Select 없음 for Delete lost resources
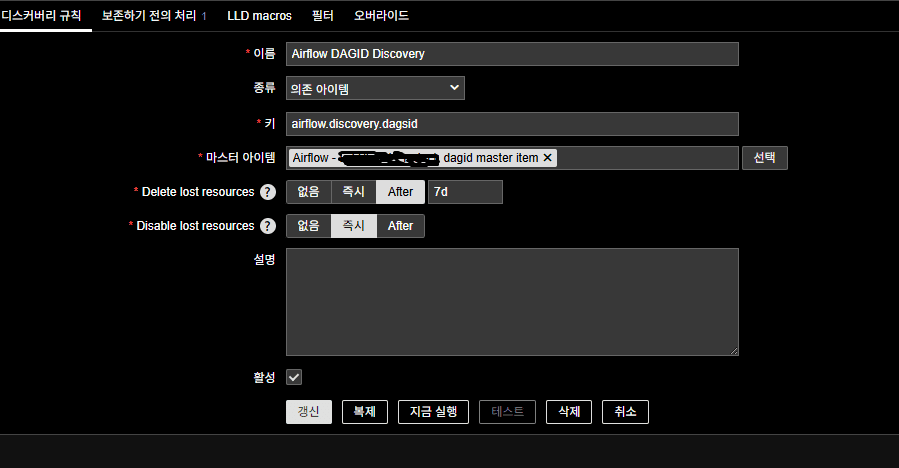Image resolution: width=899 pixels, height=468 pixels. [308, 192]
